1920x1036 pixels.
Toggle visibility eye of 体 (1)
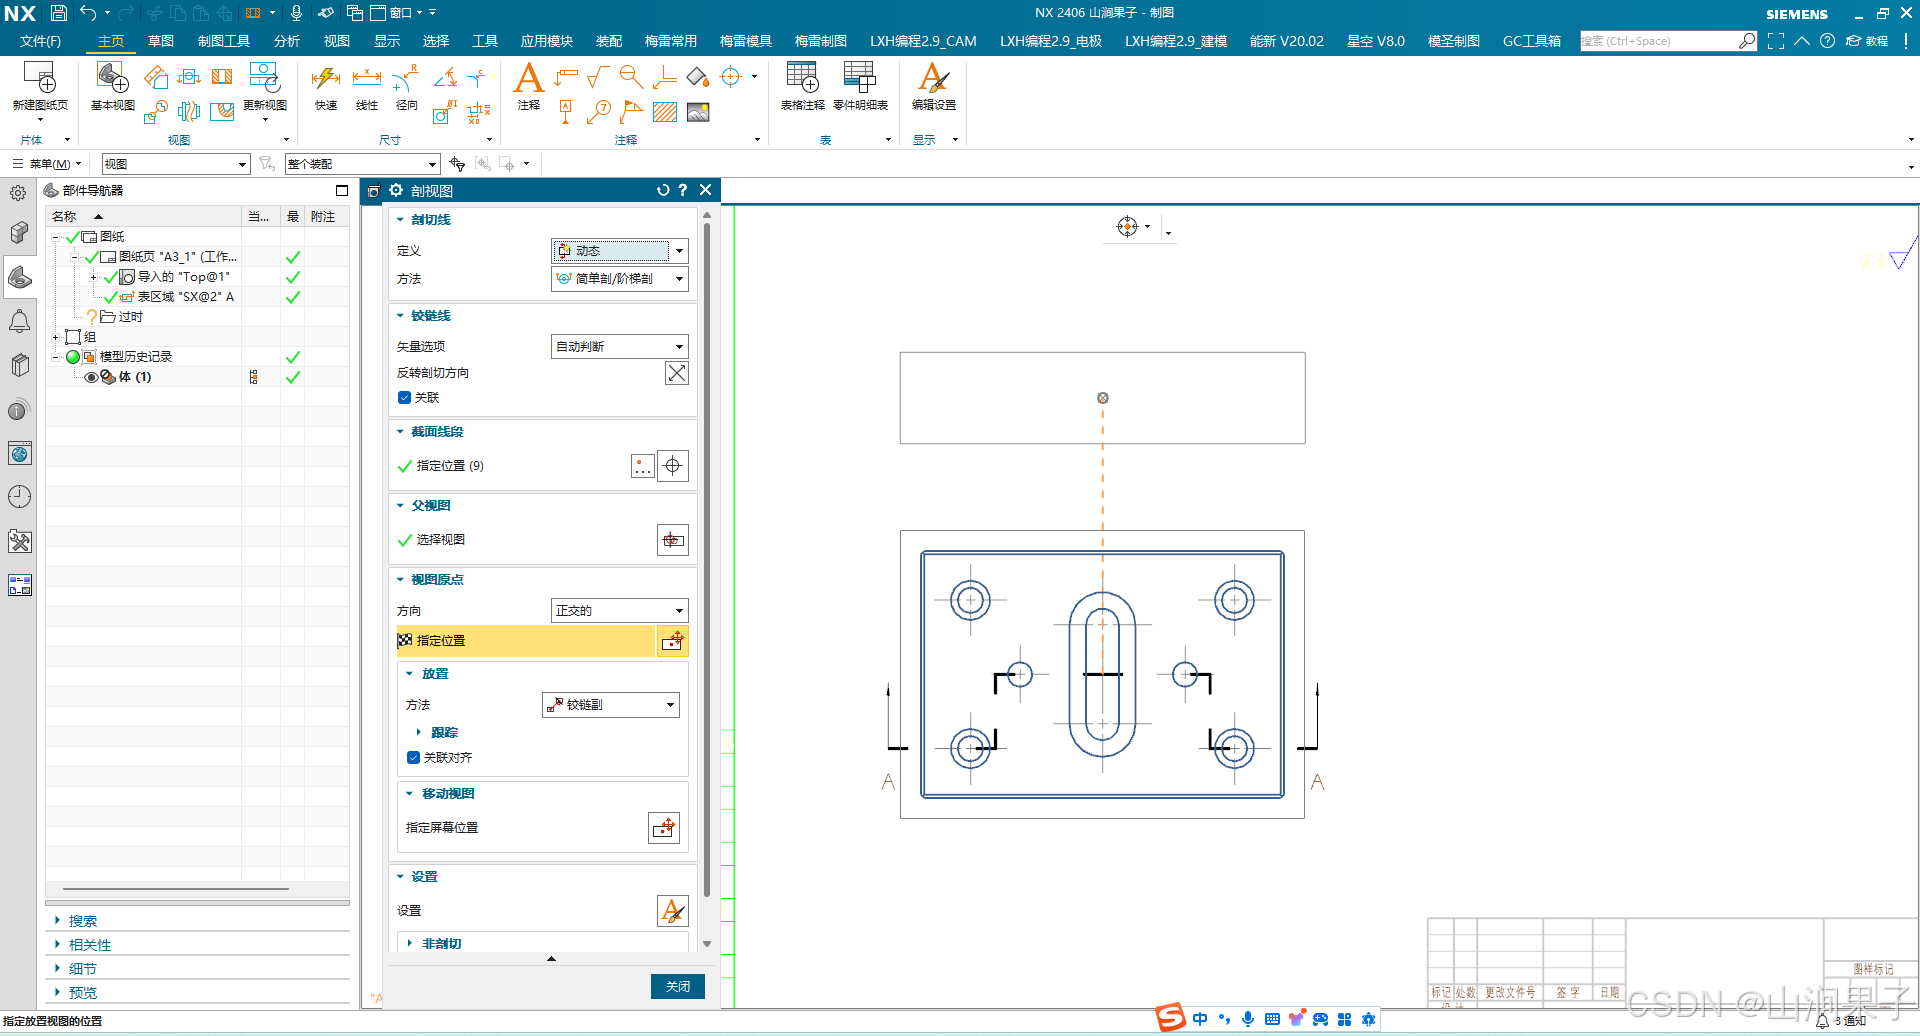pyautogui.click(x=91, y=377)
